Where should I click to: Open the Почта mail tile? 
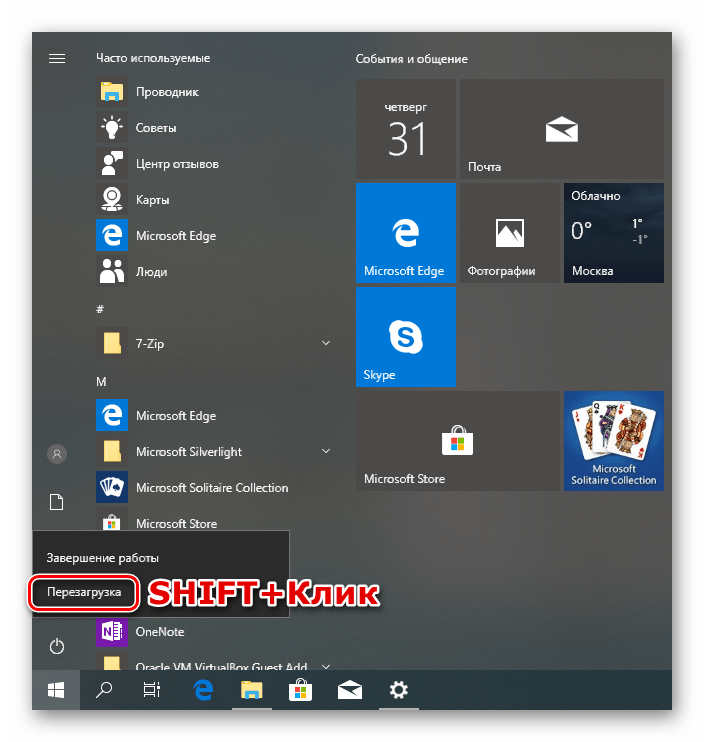tap(562, 129)
